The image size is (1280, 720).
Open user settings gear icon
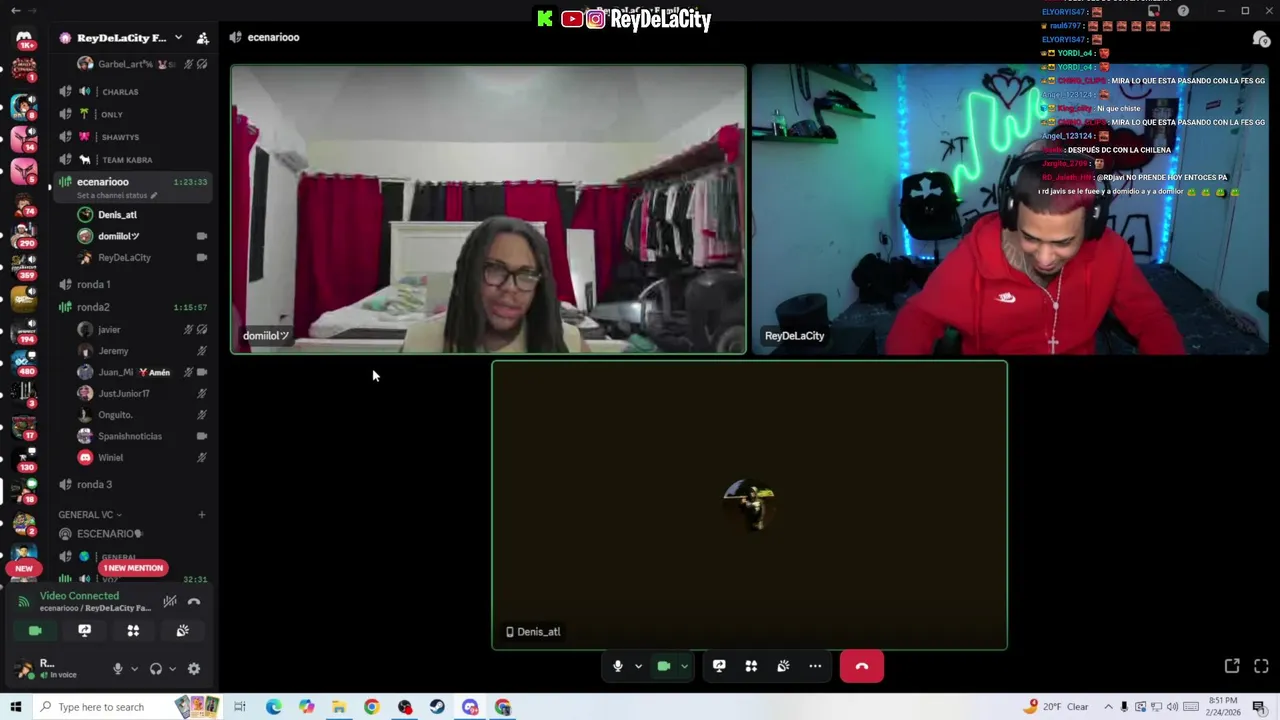click(194, 669)
